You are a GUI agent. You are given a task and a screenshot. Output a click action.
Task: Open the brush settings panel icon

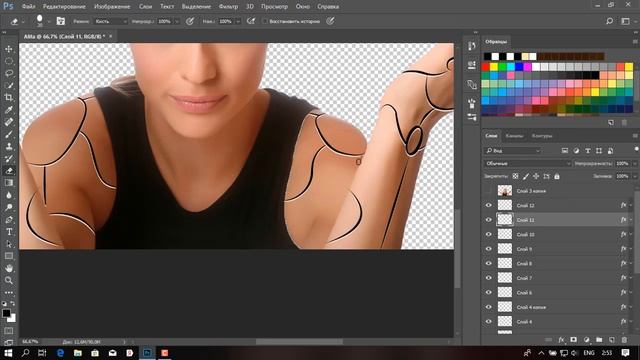60,21
